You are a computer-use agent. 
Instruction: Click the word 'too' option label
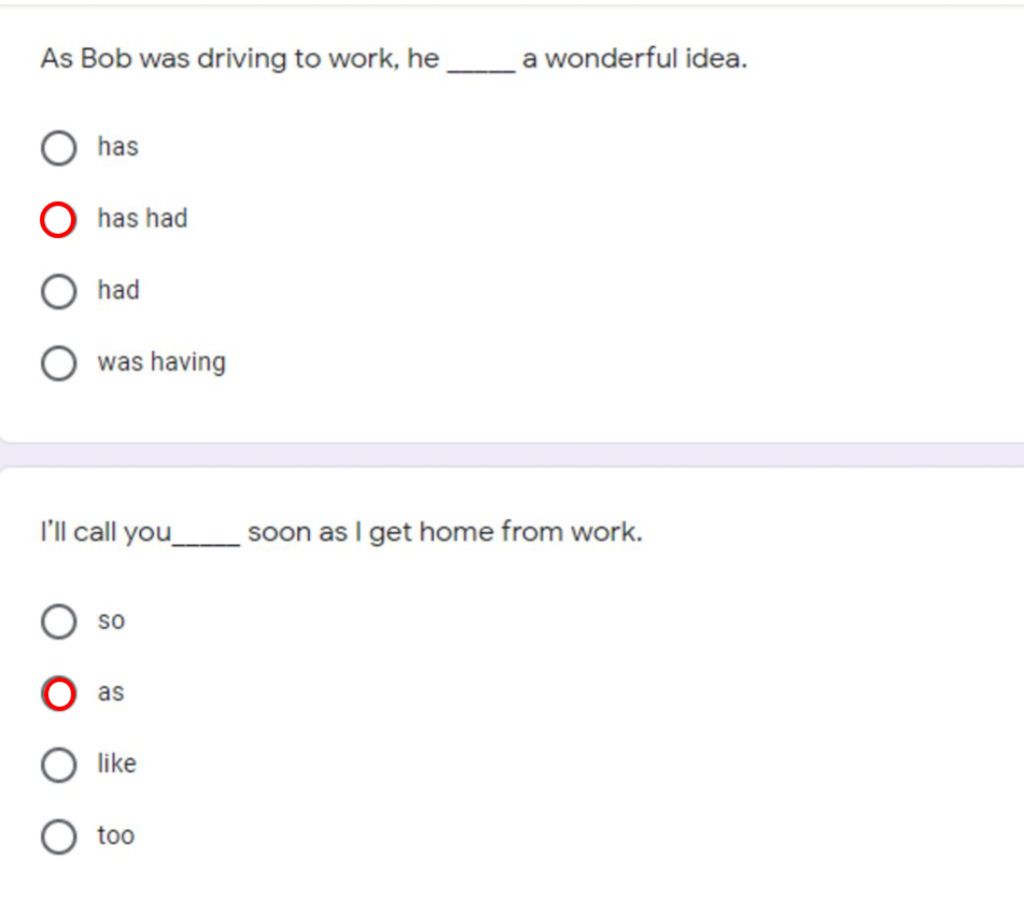pyautogui.click(x=116, y=835)
